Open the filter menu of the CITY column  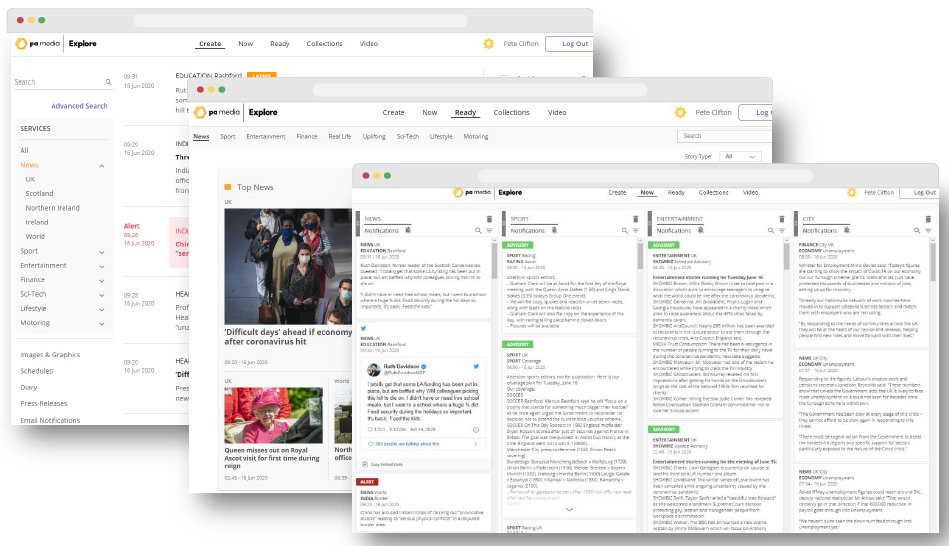(x=928, y=231)
